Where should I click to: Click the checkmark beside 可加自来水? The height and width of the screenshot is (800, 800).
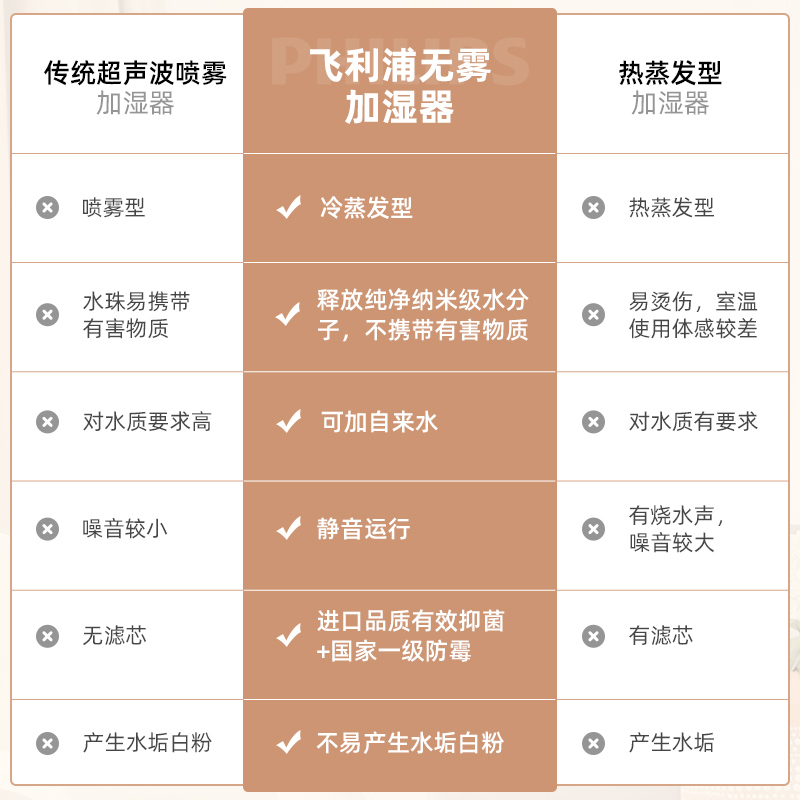[x=289, y=422]
